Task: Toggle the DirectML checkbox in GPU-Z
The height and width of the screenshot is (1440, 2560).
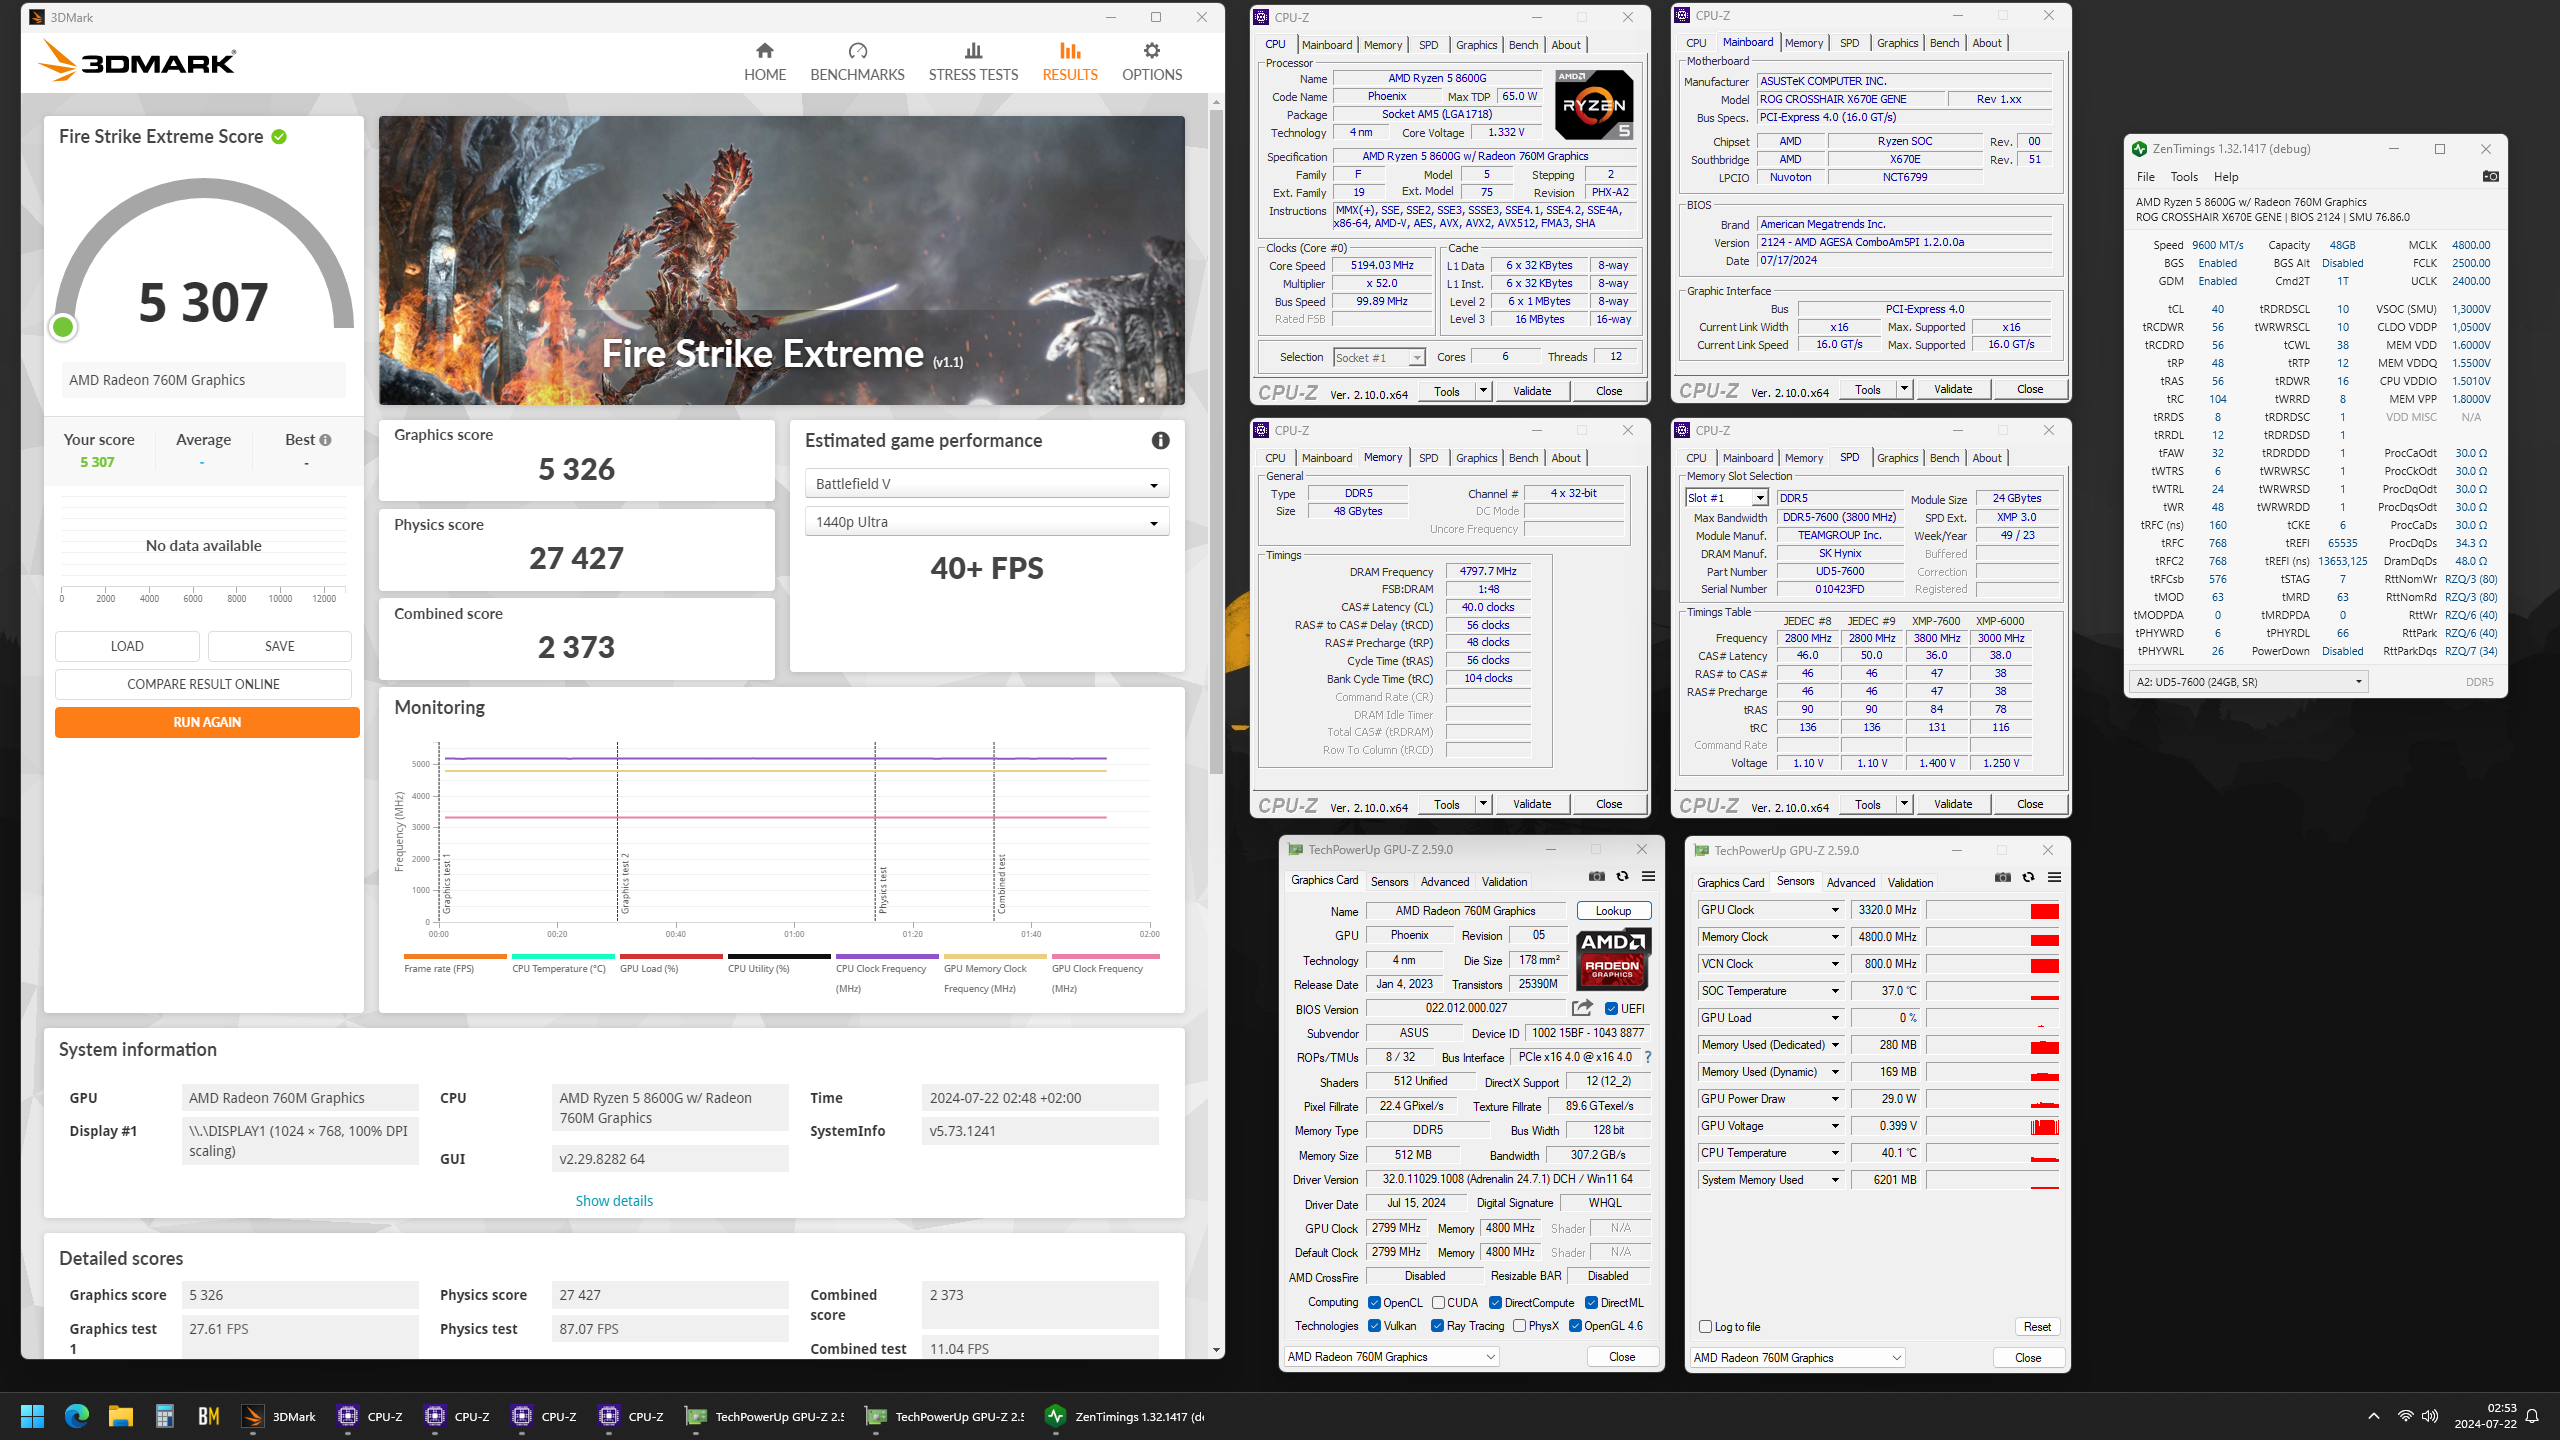Action: [x=1591, y=1302]
